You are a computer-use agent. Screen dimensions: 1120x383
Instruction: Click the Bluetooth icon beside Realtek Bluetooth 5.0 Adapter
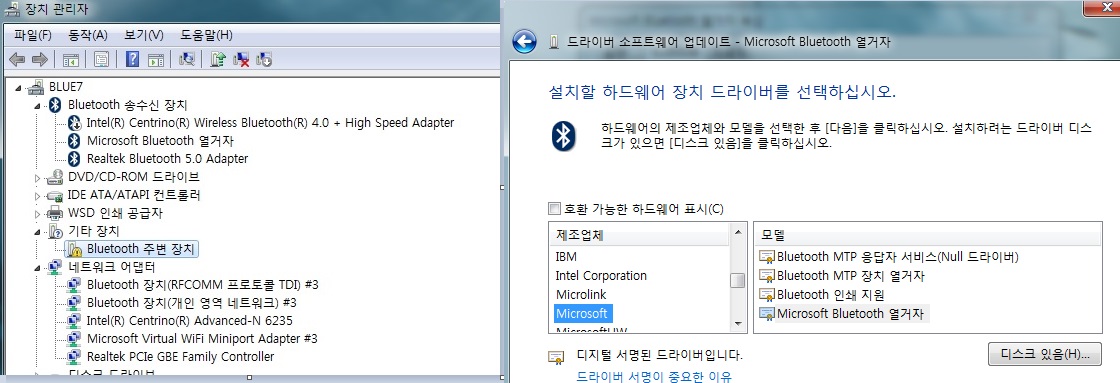tap(74, 159)
